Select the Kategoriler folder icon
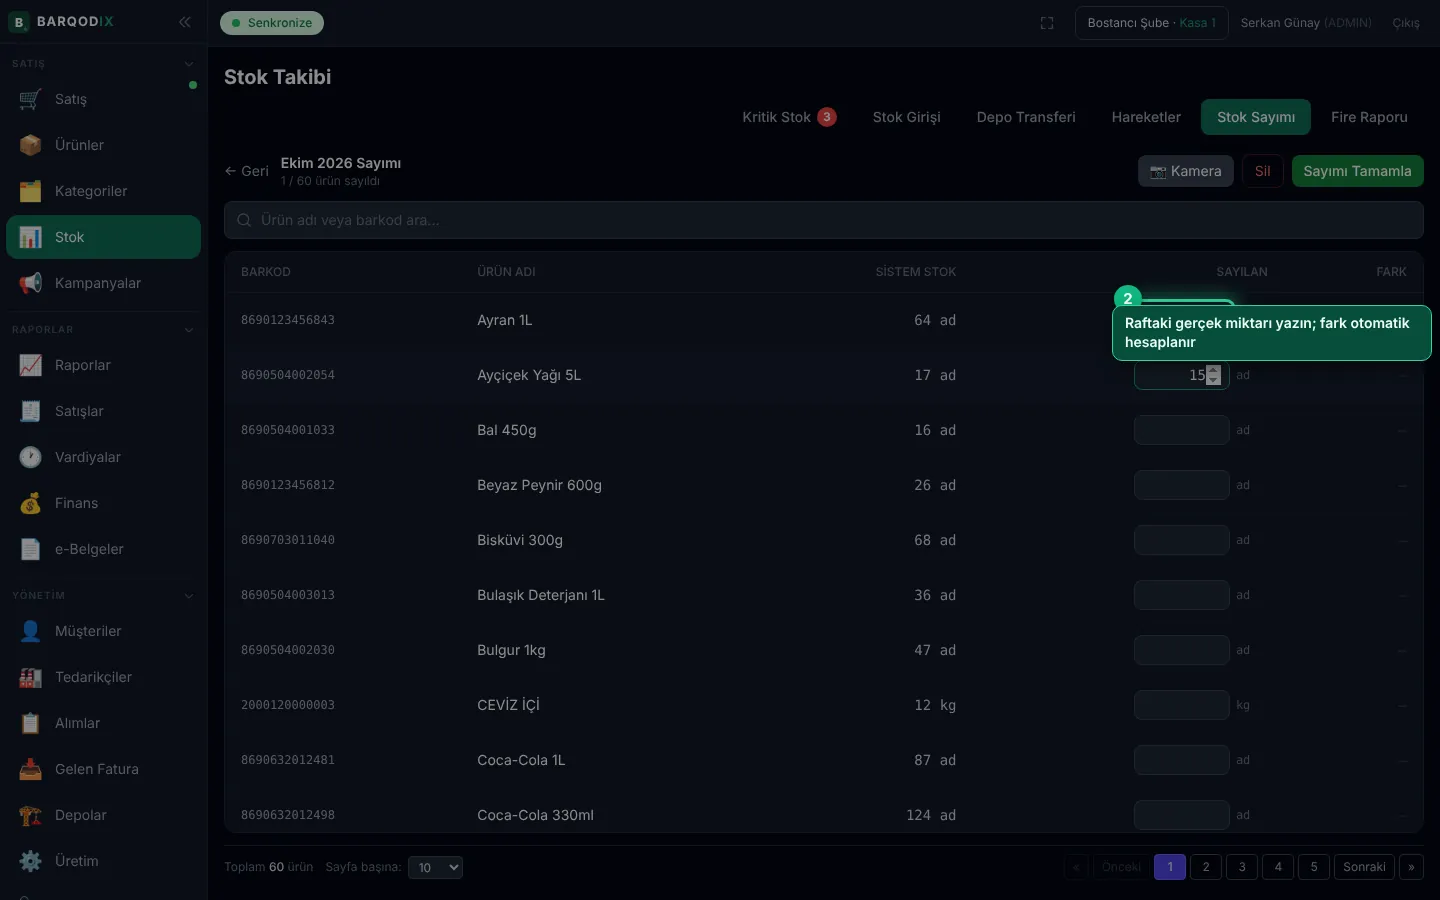 pyautogui.click(x=30, y=191)
